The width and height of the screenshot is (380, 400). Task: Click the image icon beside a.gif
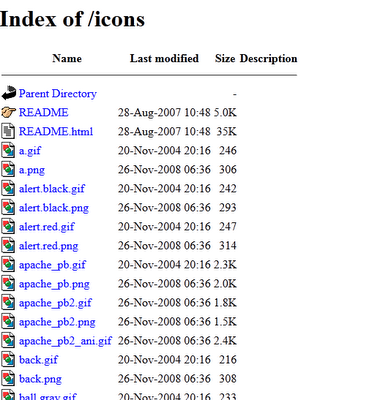tap(8, 150)
